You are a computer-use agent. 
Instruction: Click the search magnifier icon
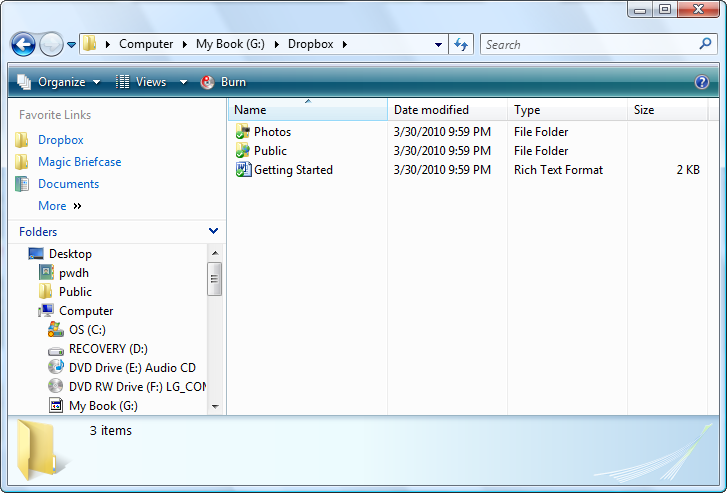pyautogui.click(x=705, y=44)
